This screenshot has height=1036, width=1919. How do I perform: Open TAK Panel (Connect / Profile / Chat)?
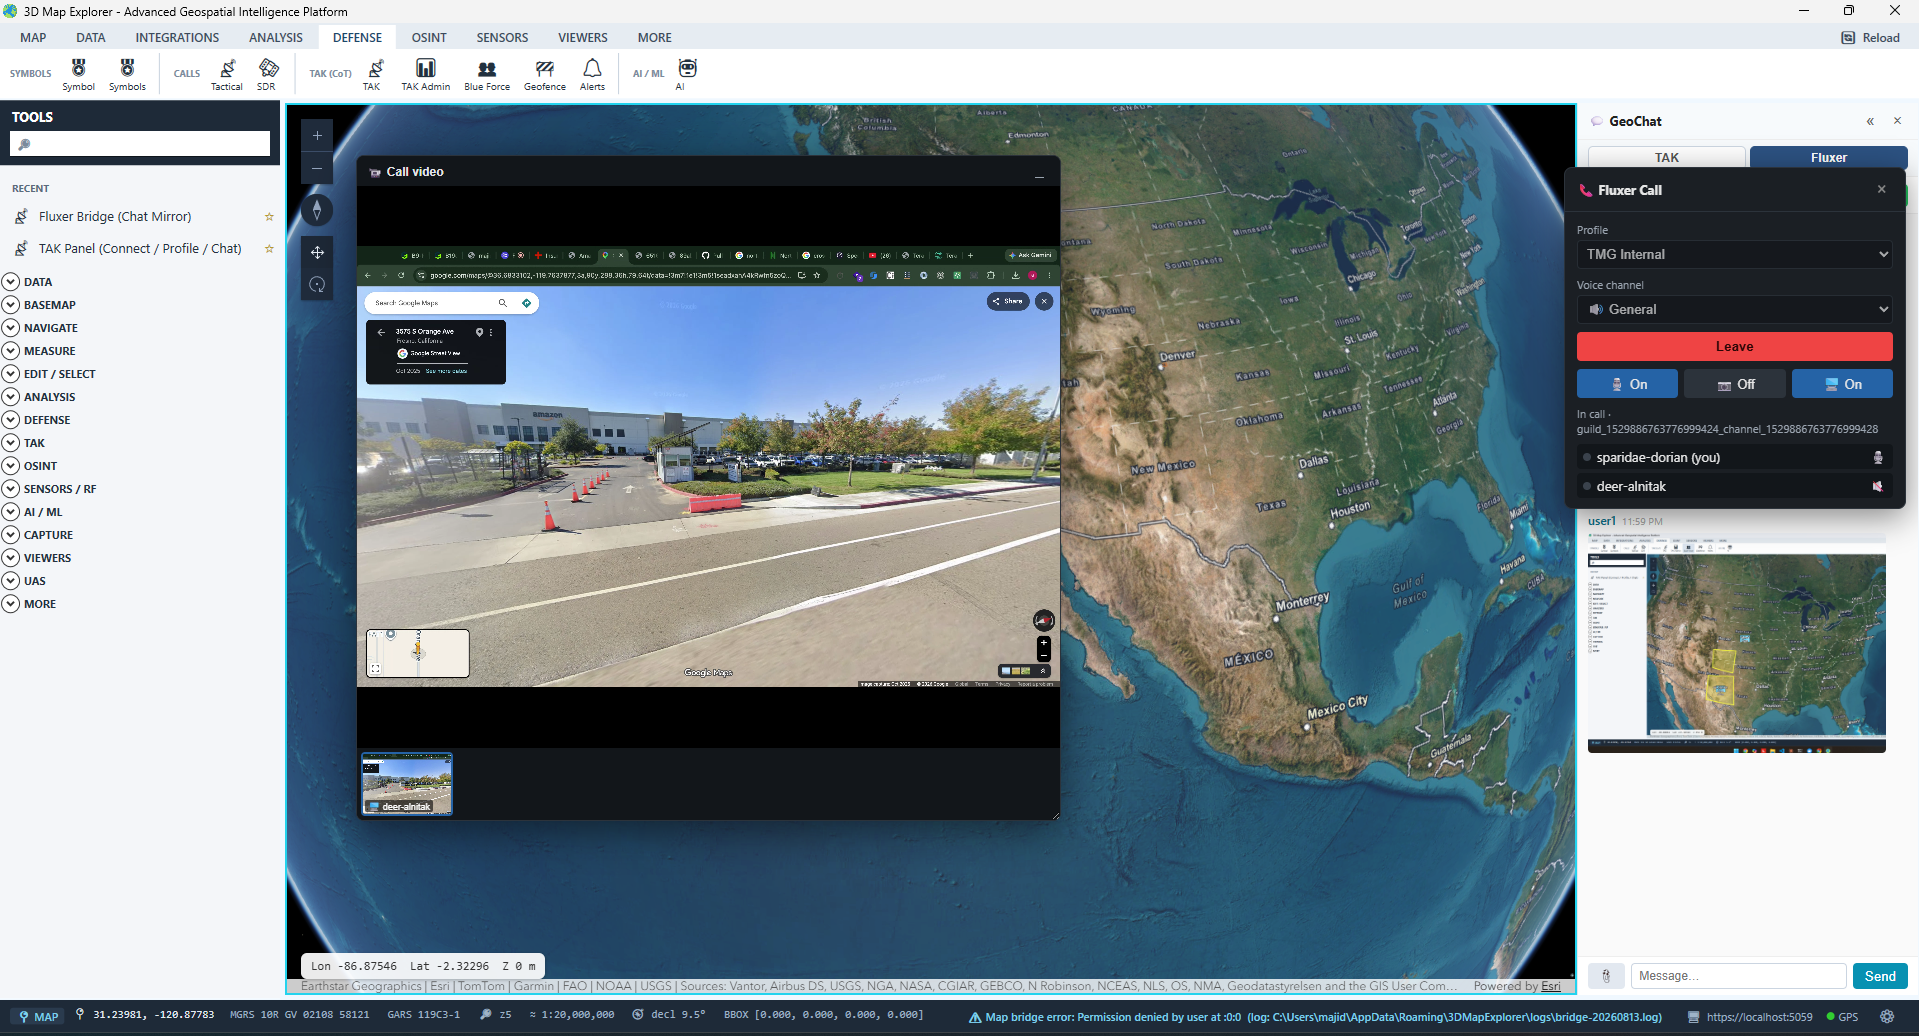tap(140, 249)
